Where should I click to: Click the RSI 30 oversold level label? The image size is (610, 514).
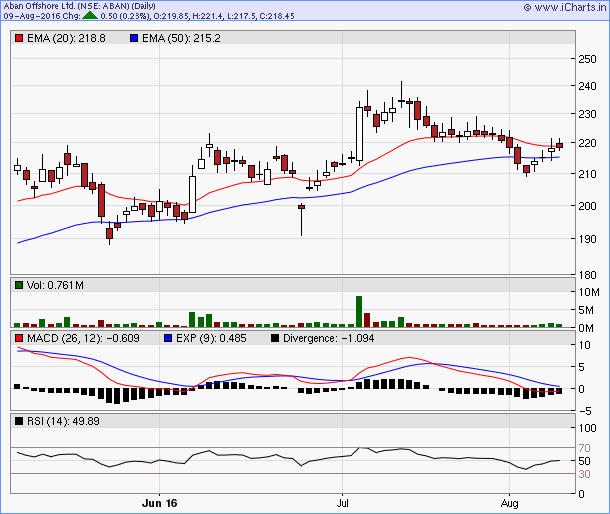point(584,474)
